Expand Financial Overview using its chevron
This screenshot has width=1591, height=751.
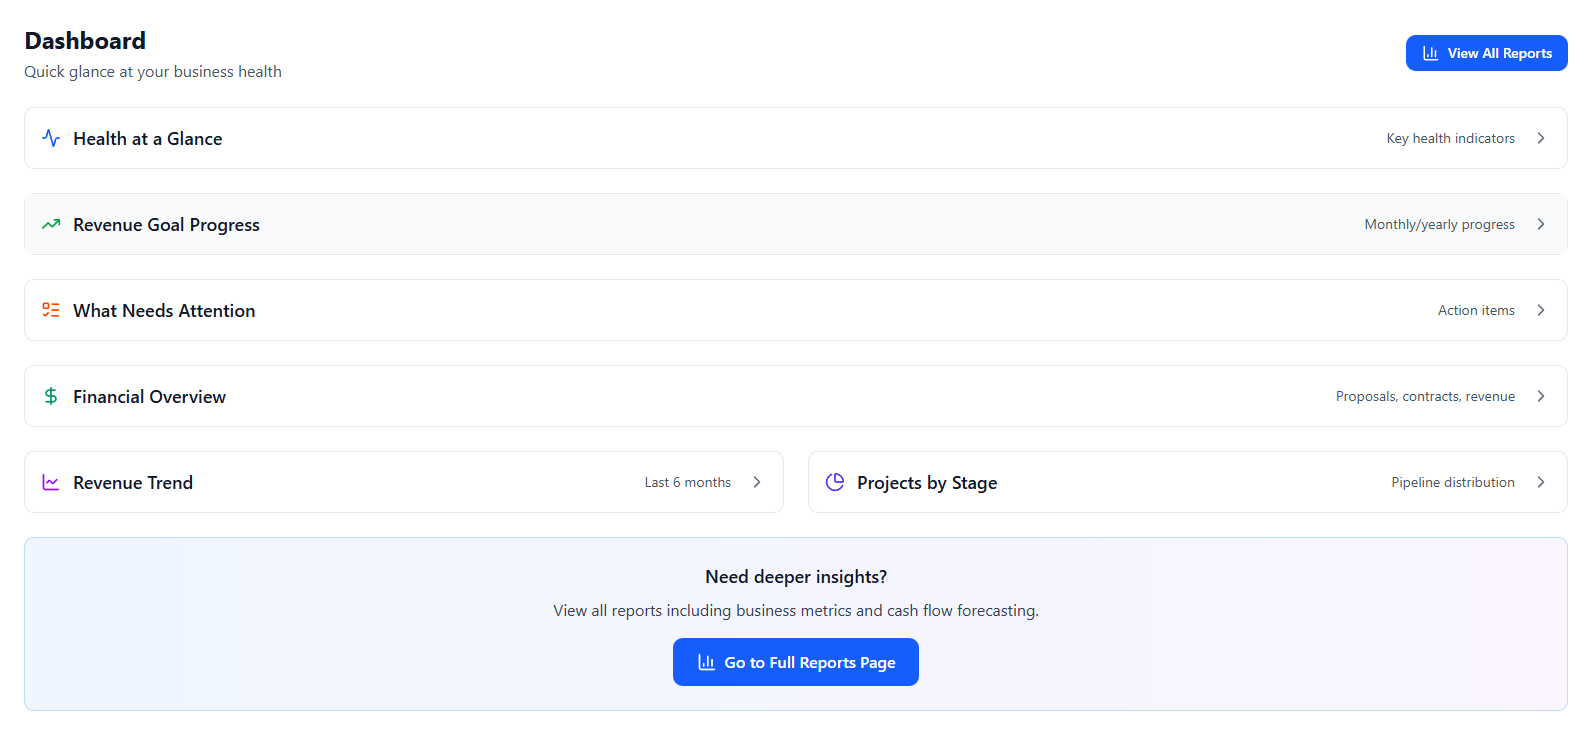click(1541, 396)
